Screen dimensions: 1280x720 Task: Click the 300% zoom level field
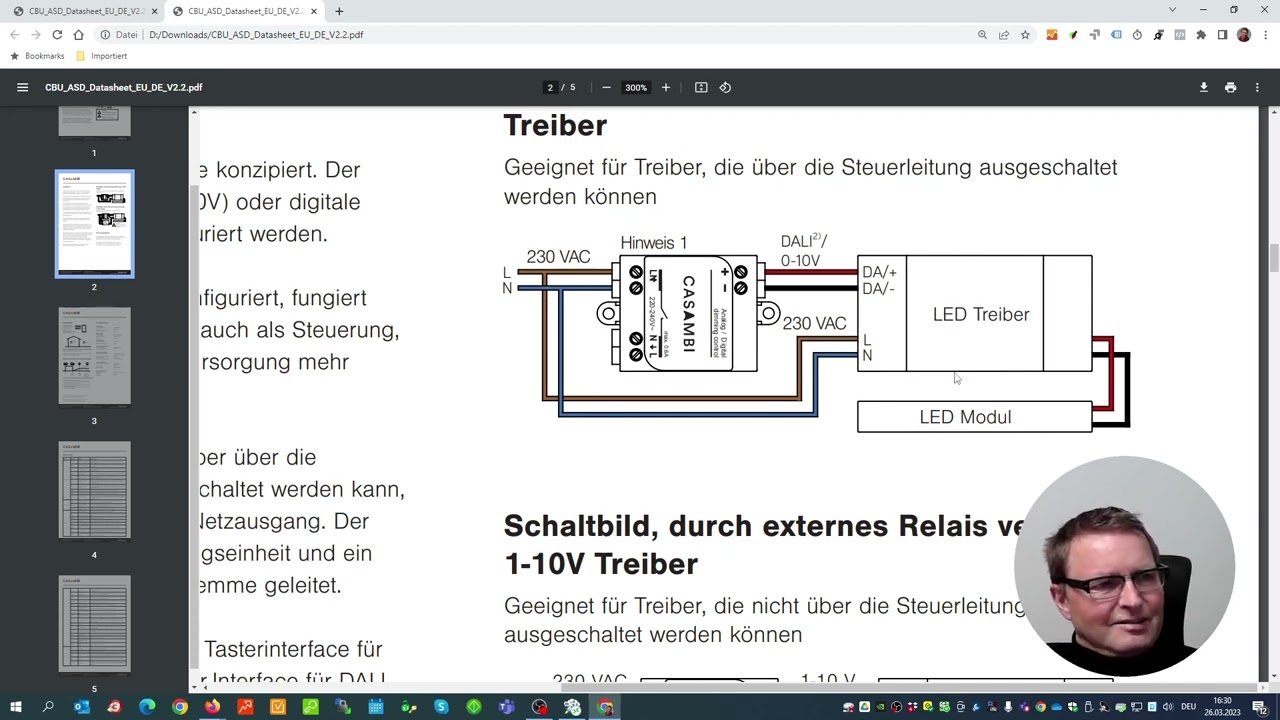[636, 87]
